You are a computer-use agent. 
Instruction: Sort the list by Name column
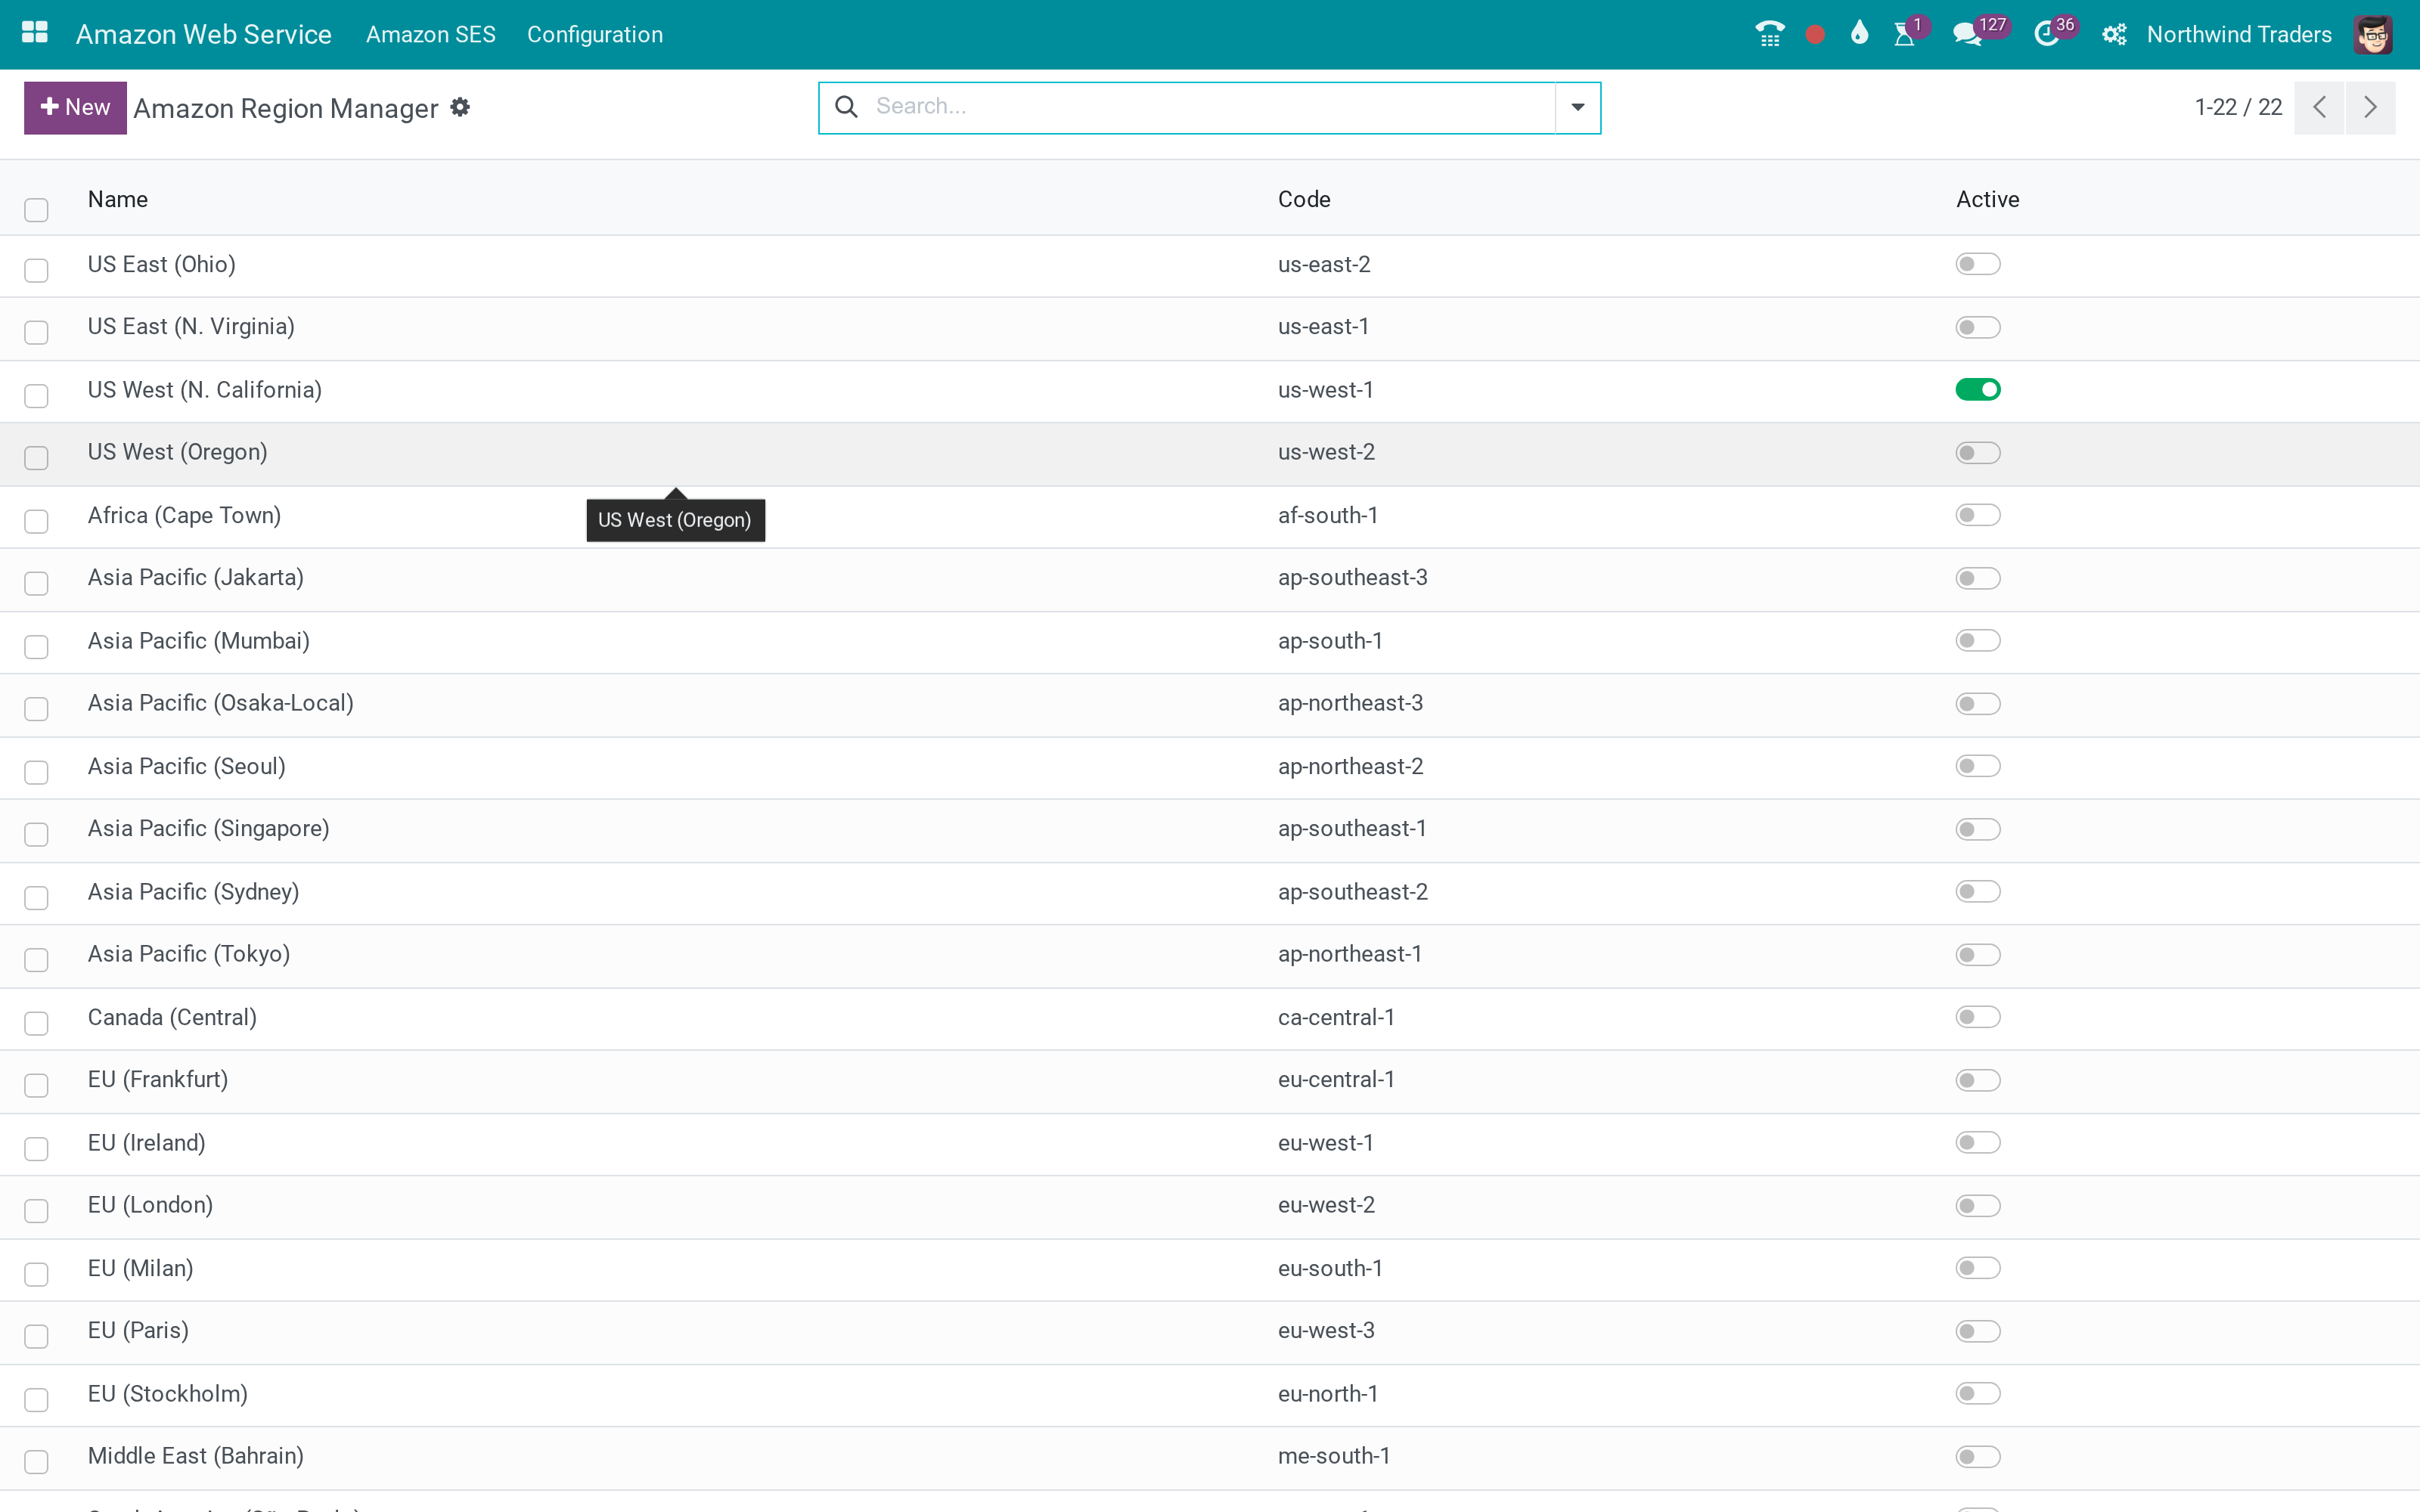[x=118, y=199]
